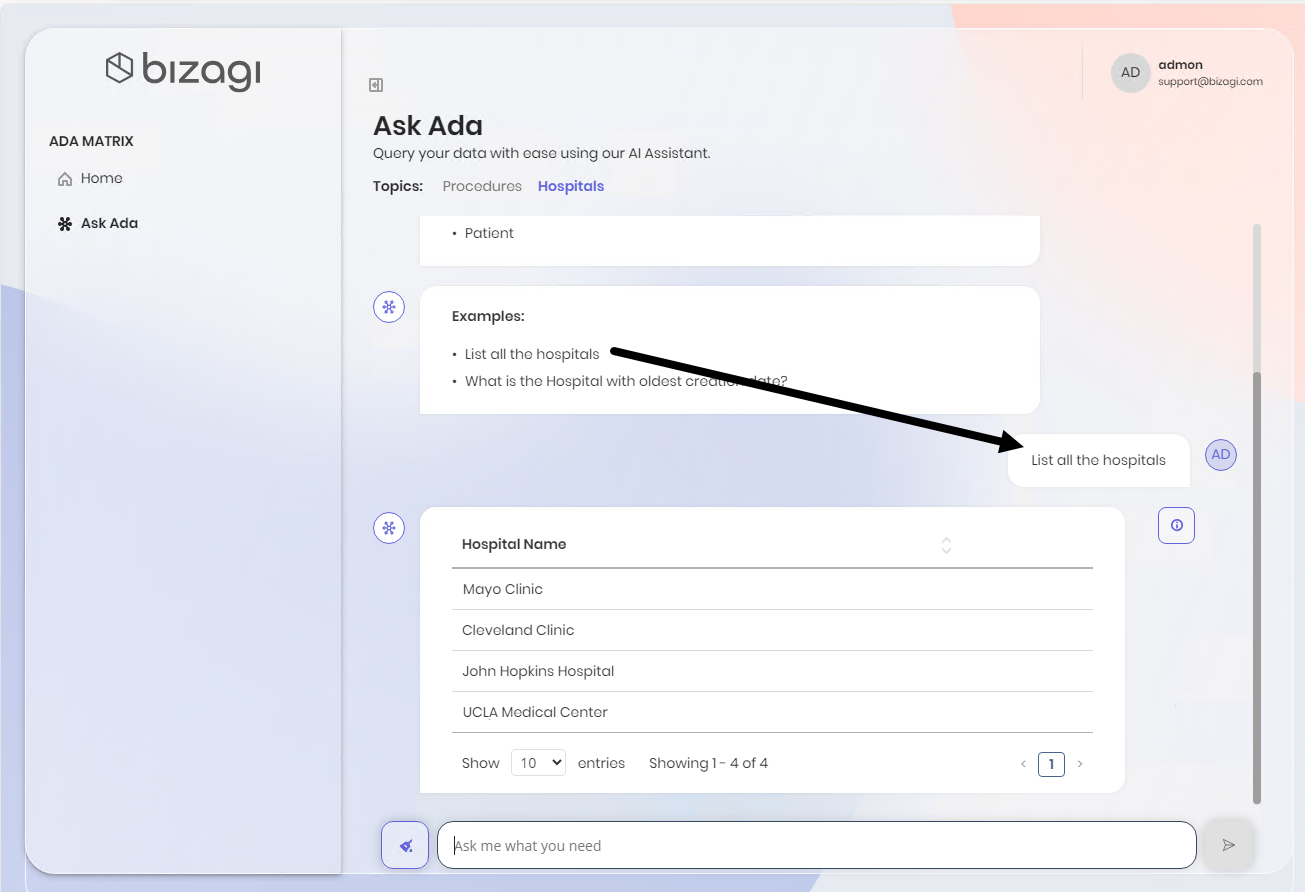Go to next page of table
The width and height of the screenshot is (1305, 892).
coord(1080,764)
